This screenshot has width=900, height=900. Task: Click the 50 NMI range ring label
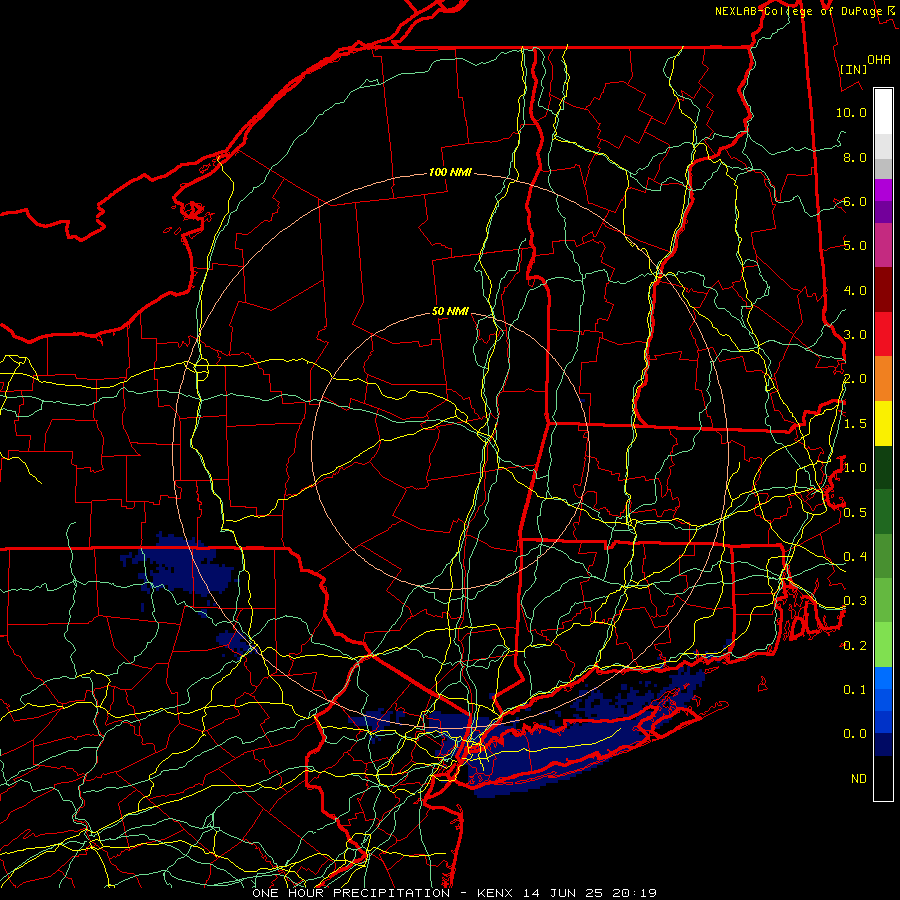point(450,311)
